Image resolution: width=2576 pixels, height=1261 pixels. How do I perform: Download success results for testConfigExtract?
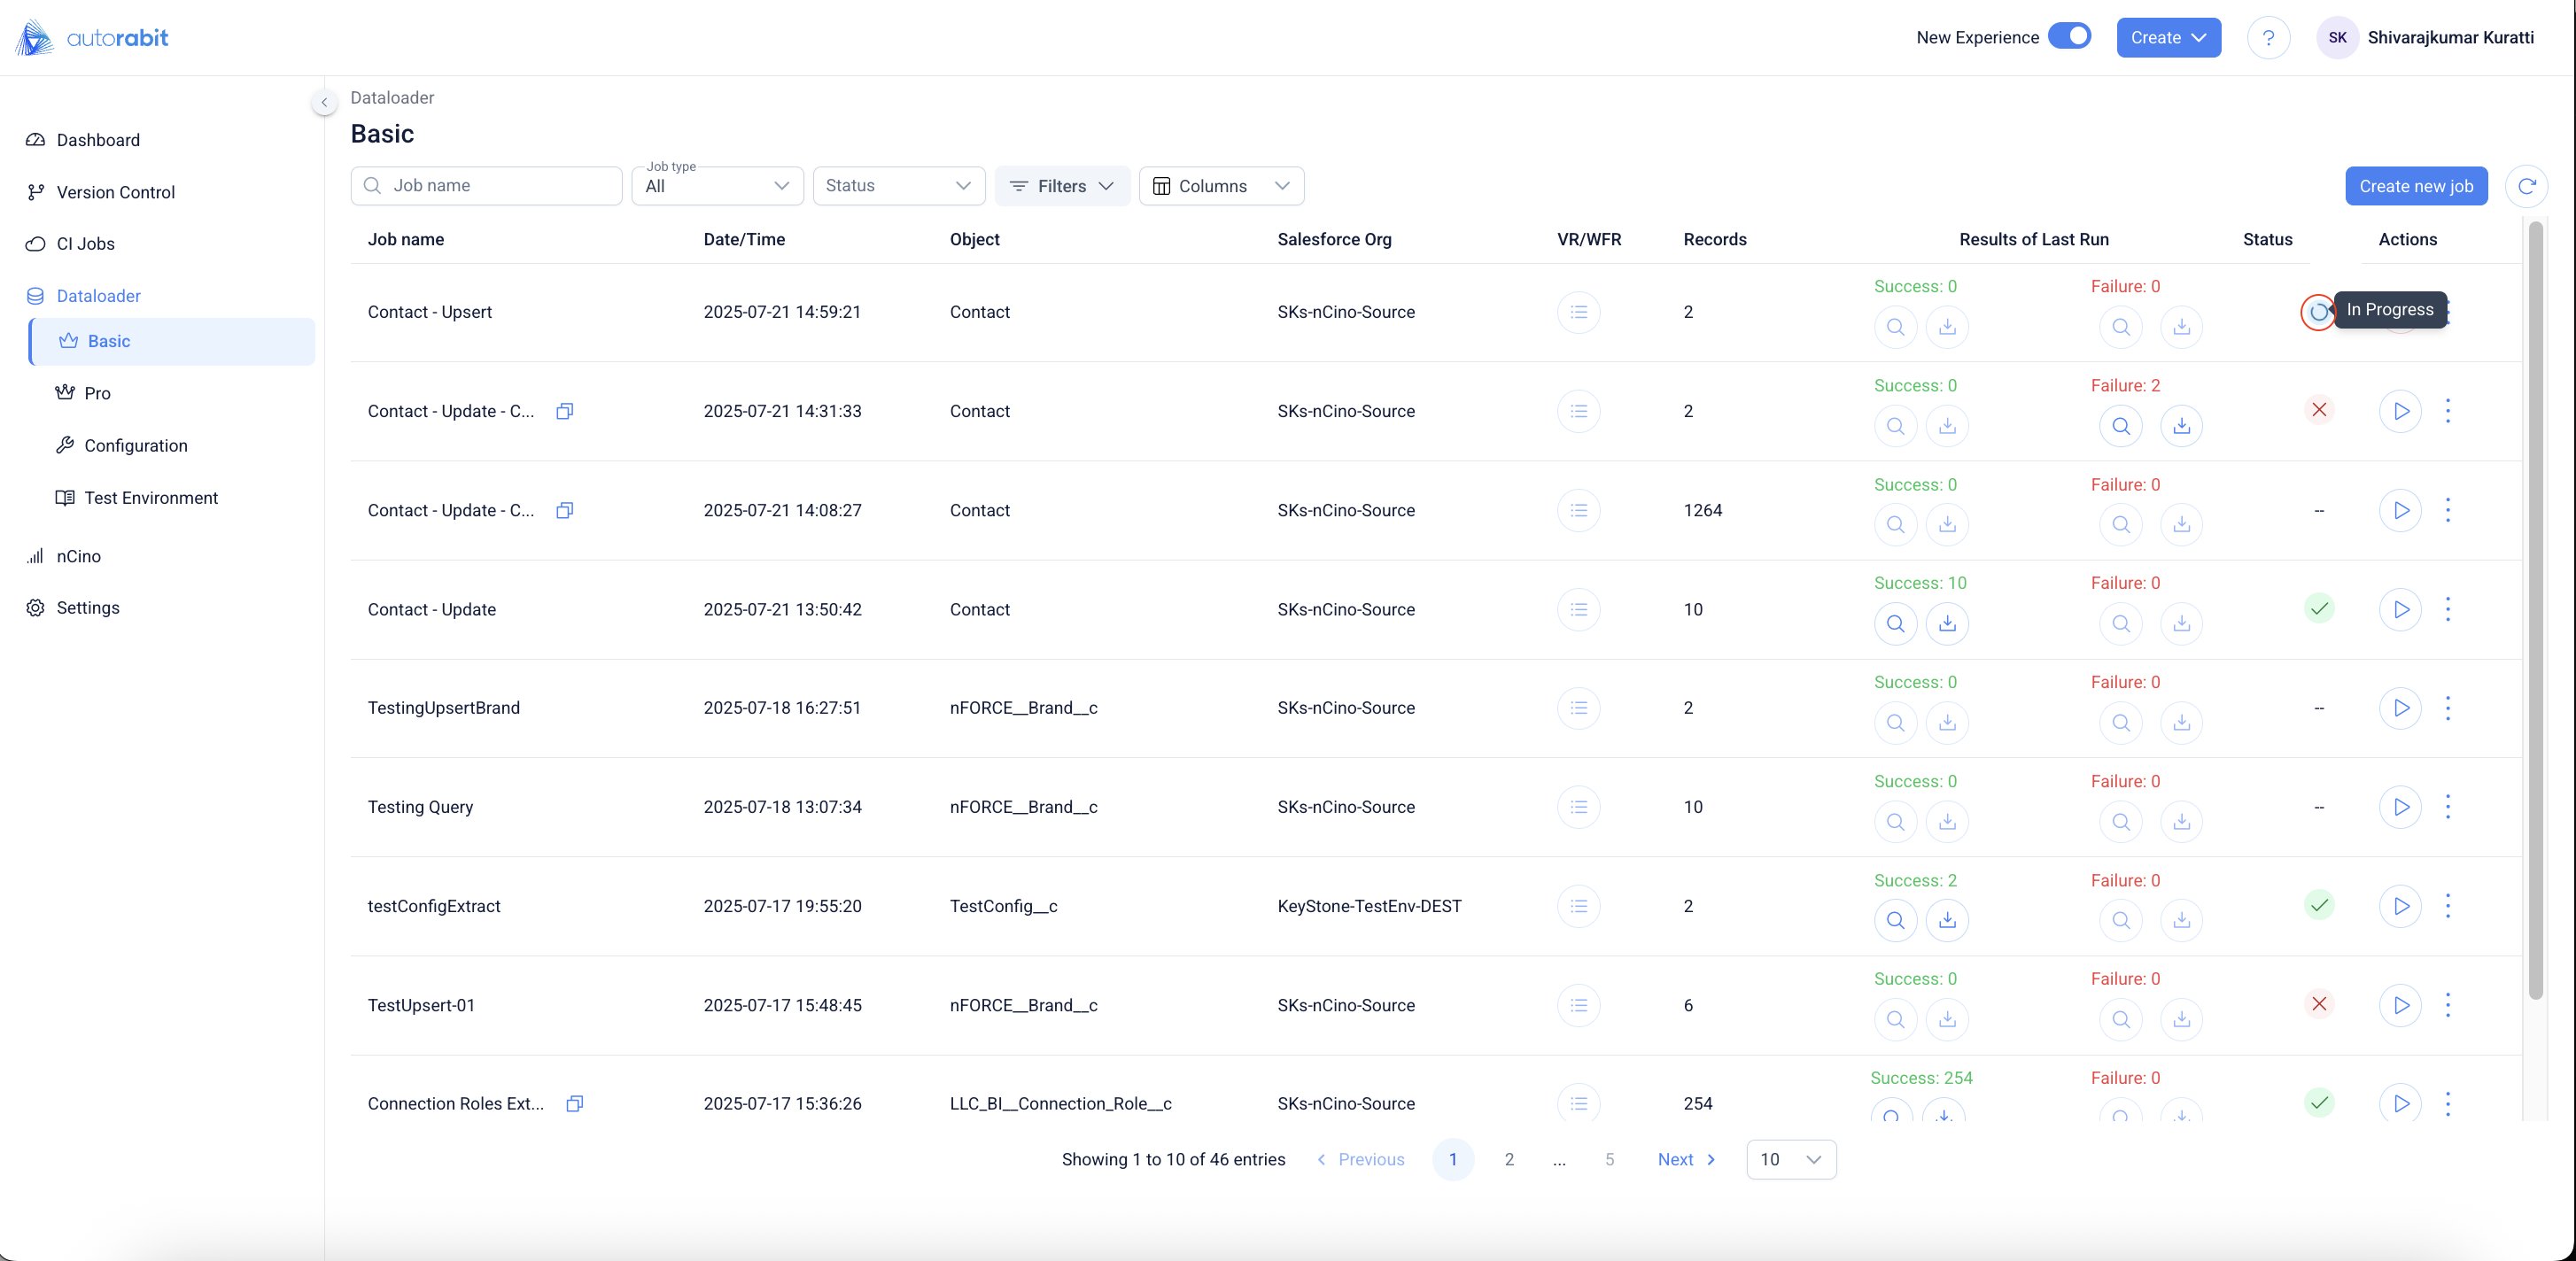coord(1946,920)
